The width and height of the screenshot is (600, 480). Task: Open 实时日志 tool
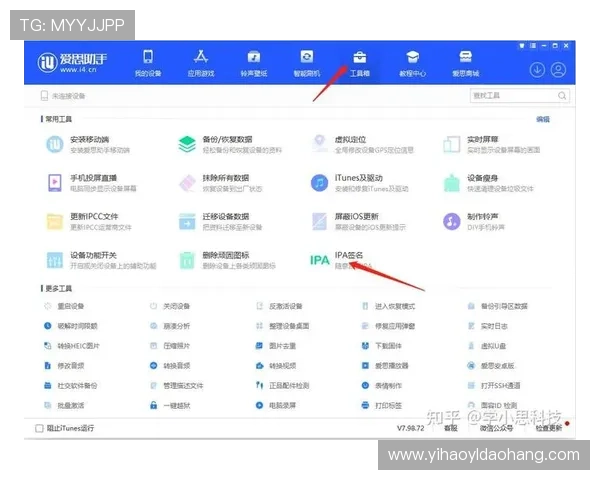tap(488, 326)
